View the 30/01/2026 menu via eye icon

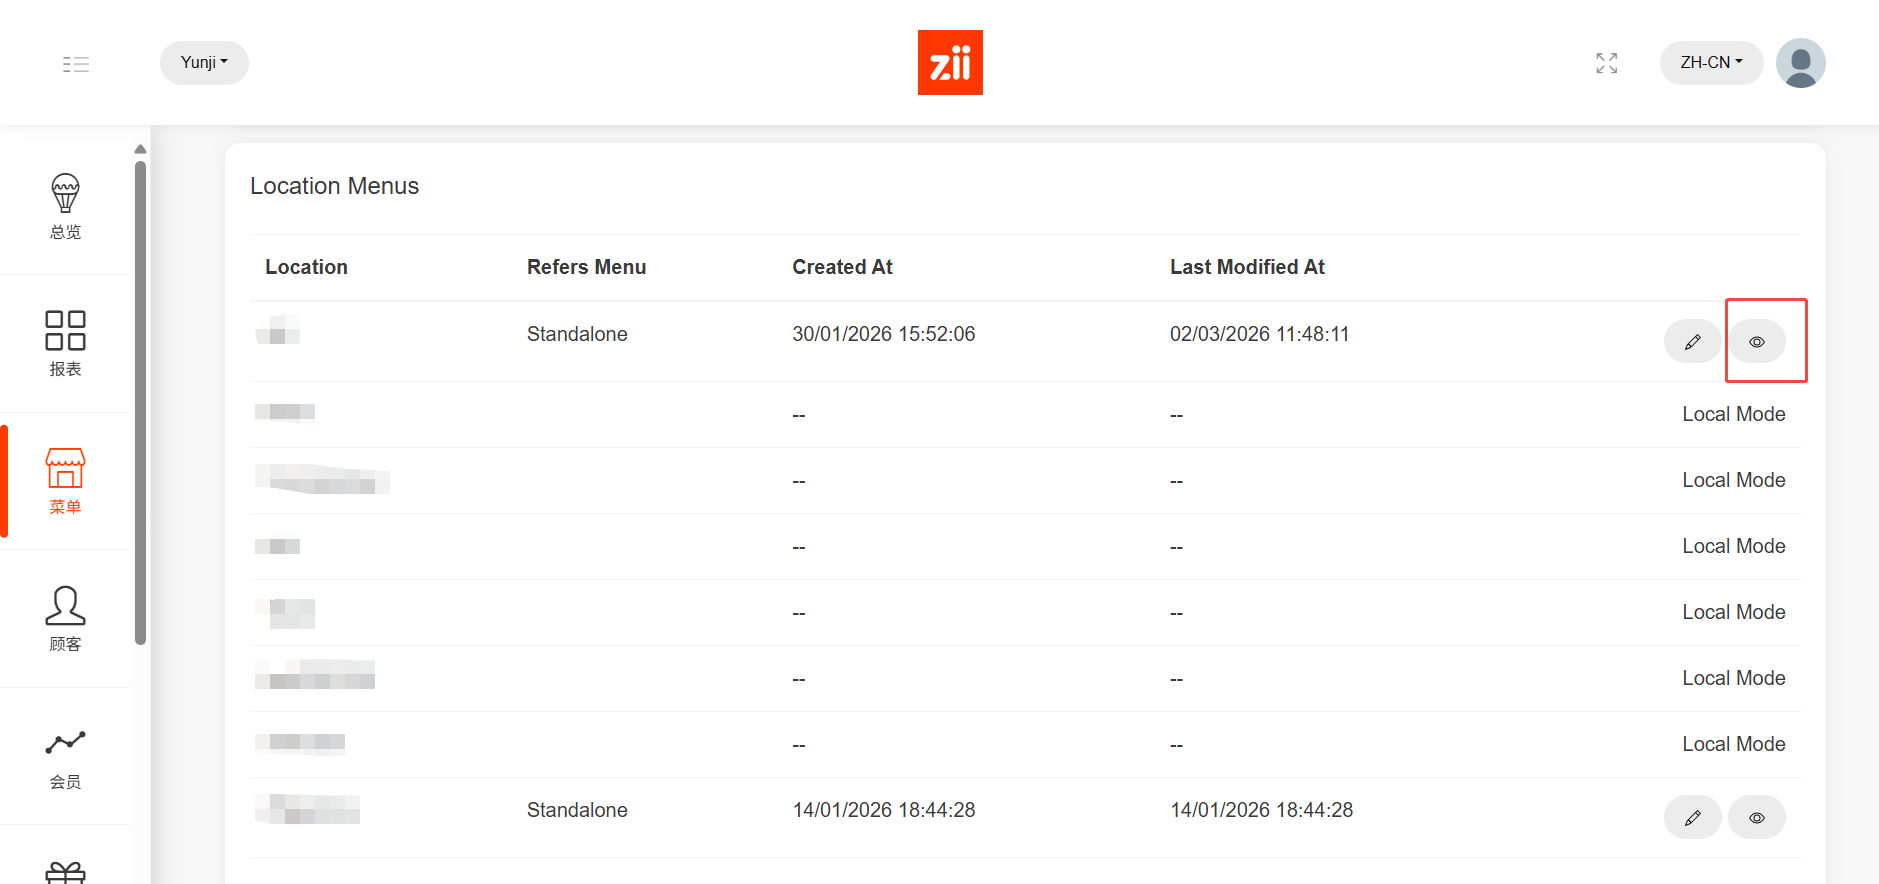tap(1757, 342)
